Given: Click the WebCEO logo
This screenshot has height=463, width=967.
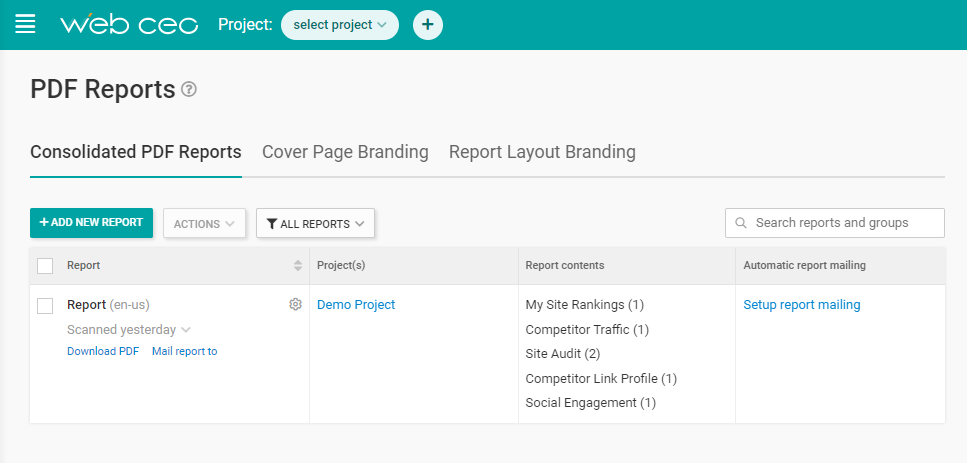Looking at the screenshot, I should pyautogui.click(x=129, y=25).
